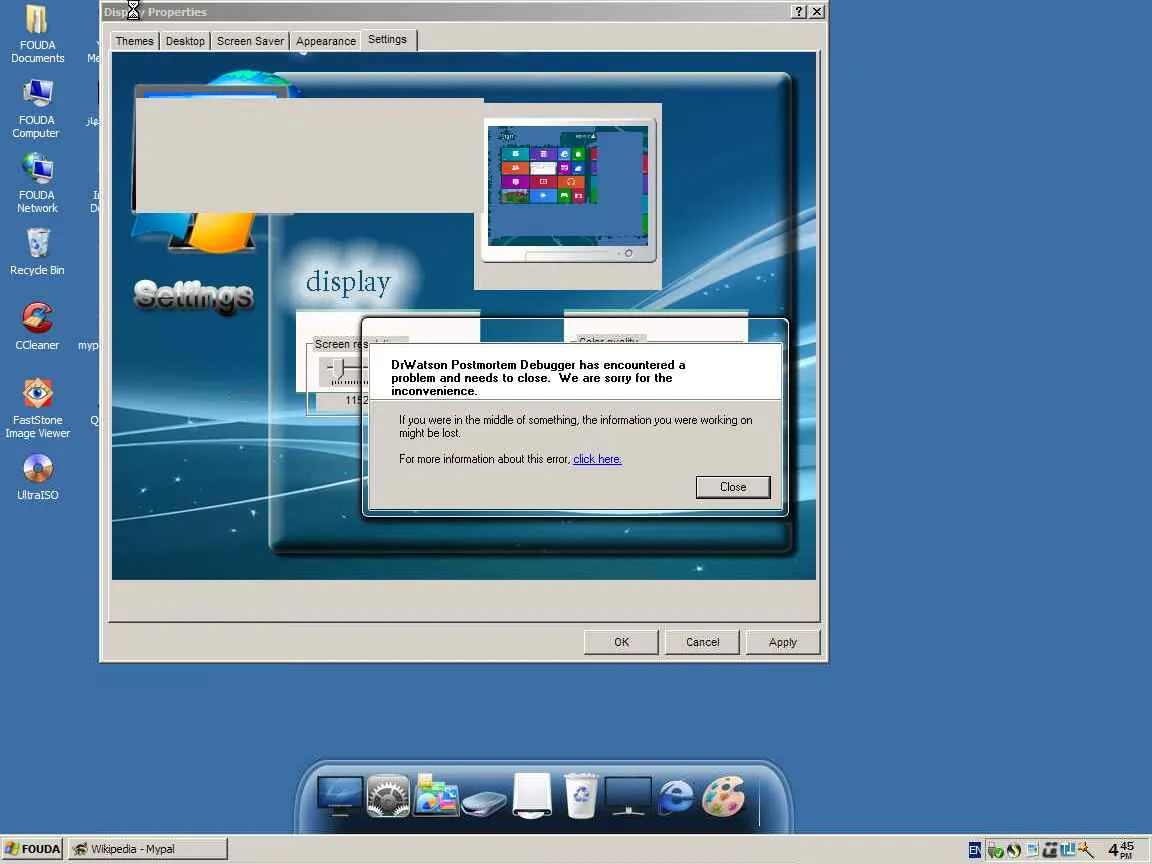This screenshot has width=1152, height=864.
Task: Click the yellow pin tray icon
Action: (1085, 849)
